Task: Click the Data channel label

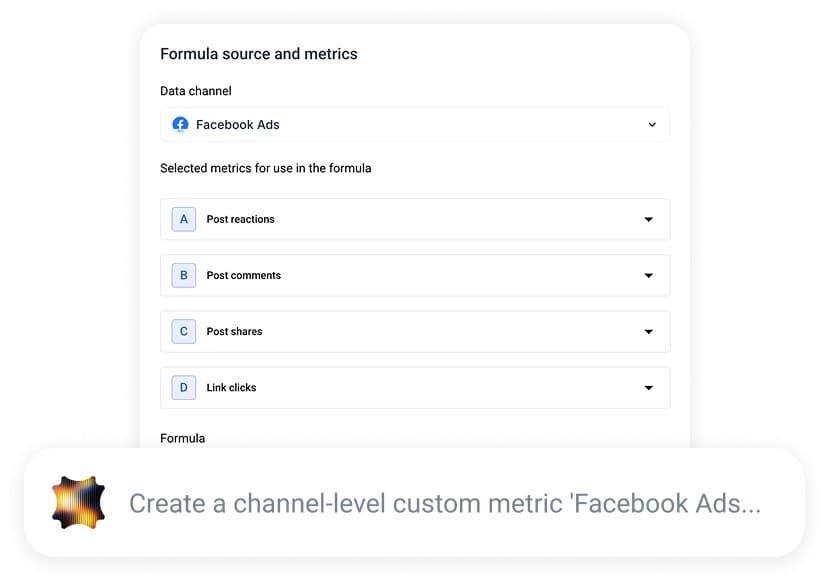Action: (x=196, y=91)
